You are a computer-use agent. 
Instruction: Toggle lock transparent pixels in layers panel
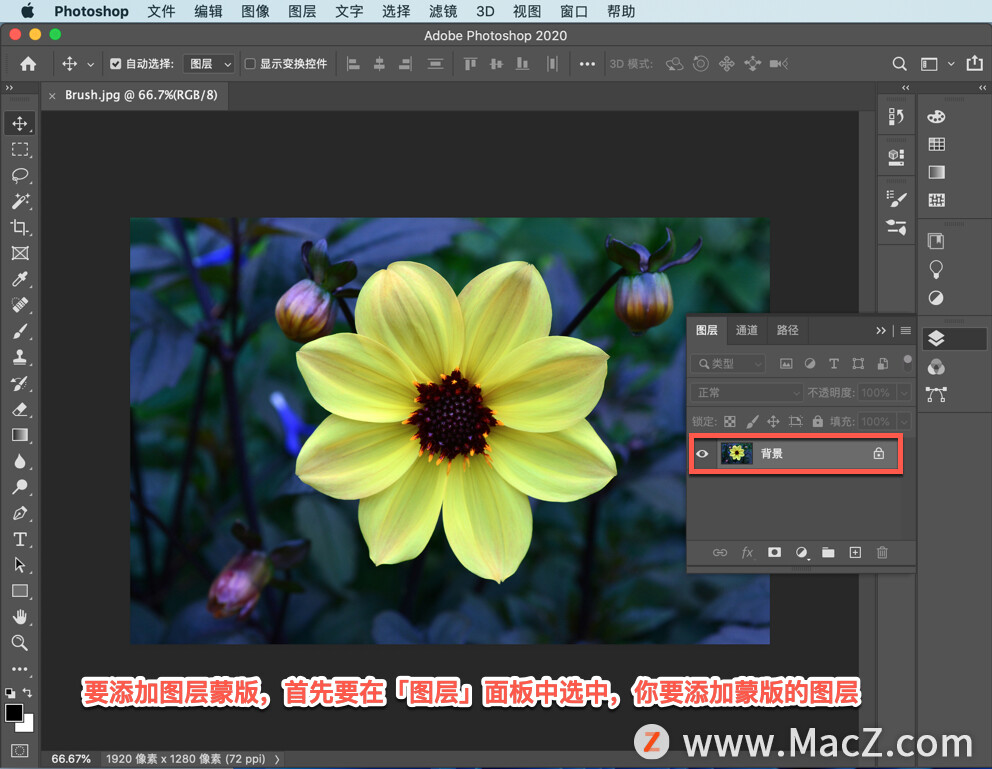pyautogui.click(x=729, y=421)
